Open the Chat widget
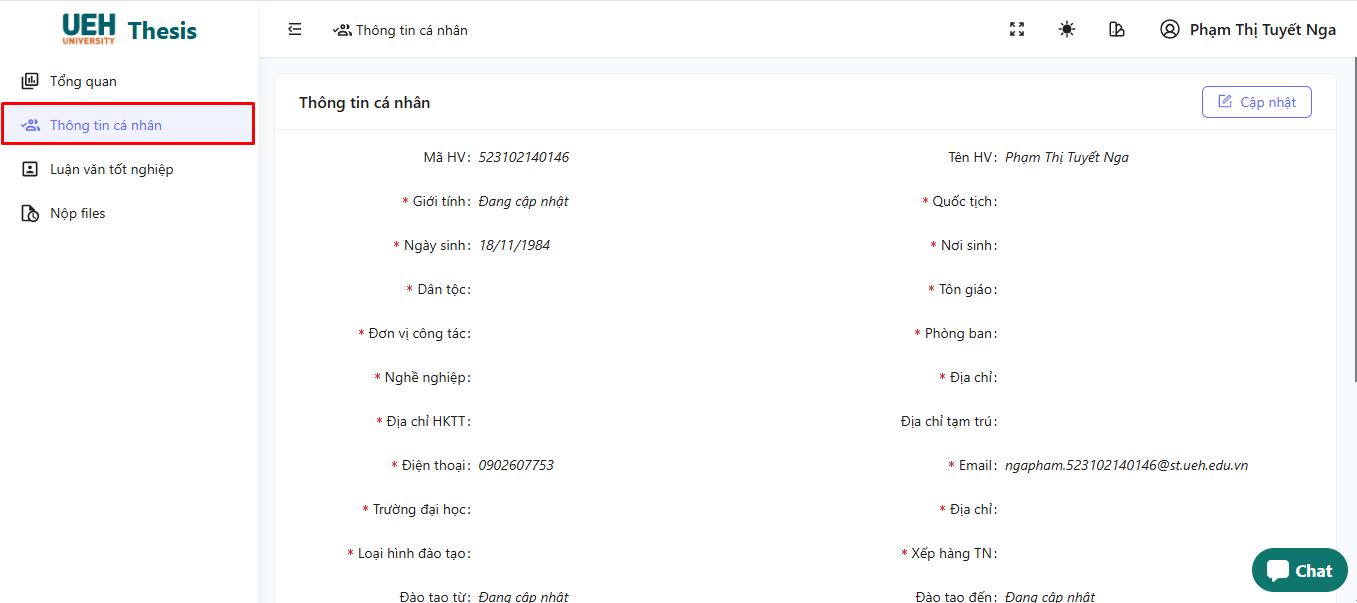The width and height of the screenshot is (1357, 603). [1299, 571]
